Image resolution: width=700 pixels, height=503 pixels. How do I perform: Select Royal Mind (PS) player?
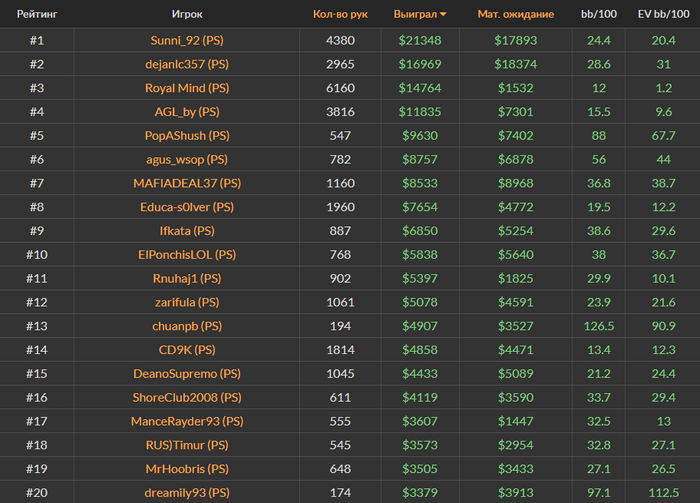pyautogui.click(x=186, y=88)
